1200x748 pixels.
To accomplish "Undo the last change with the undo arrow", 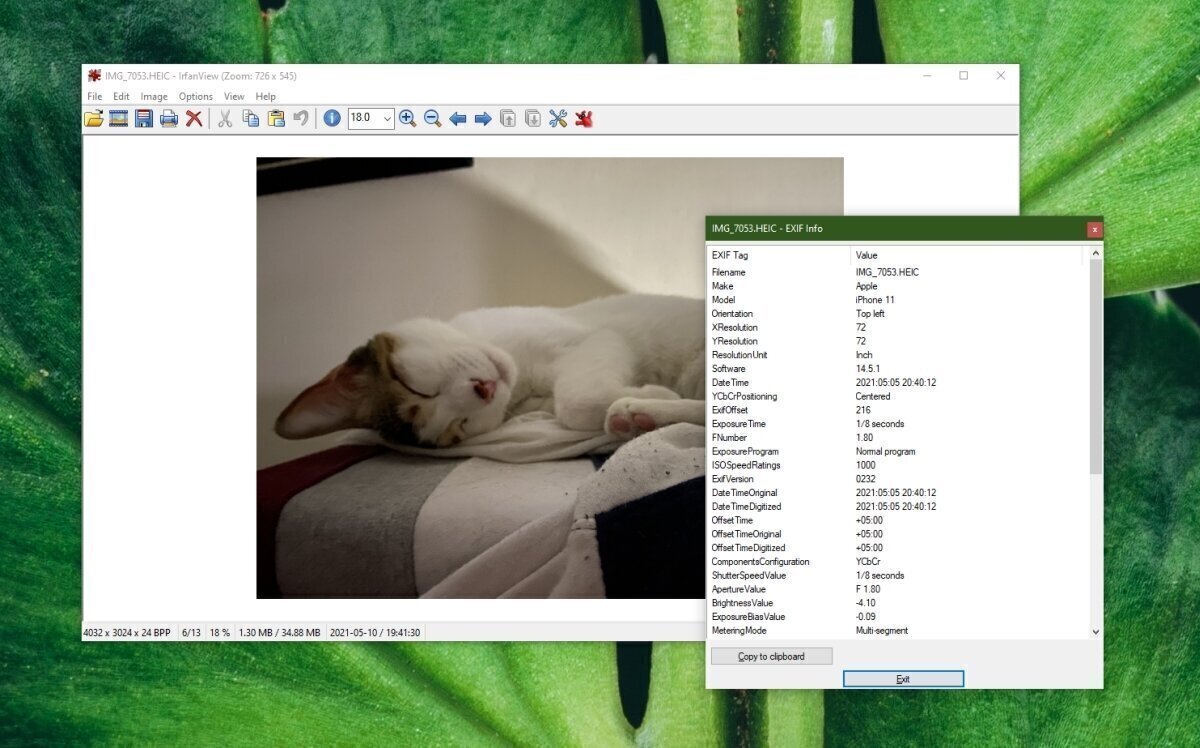I will tap(302, 118).
